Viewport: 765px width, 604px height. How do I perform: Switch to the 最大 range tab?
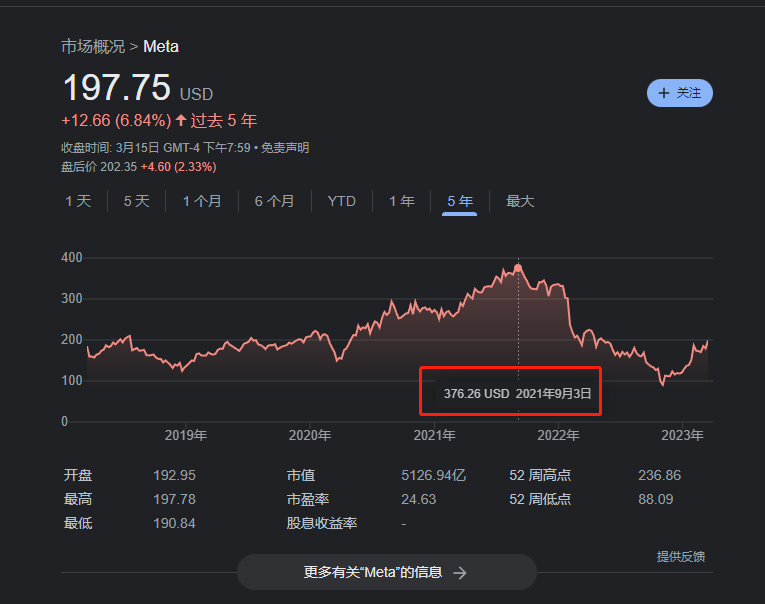coord(520,201)
